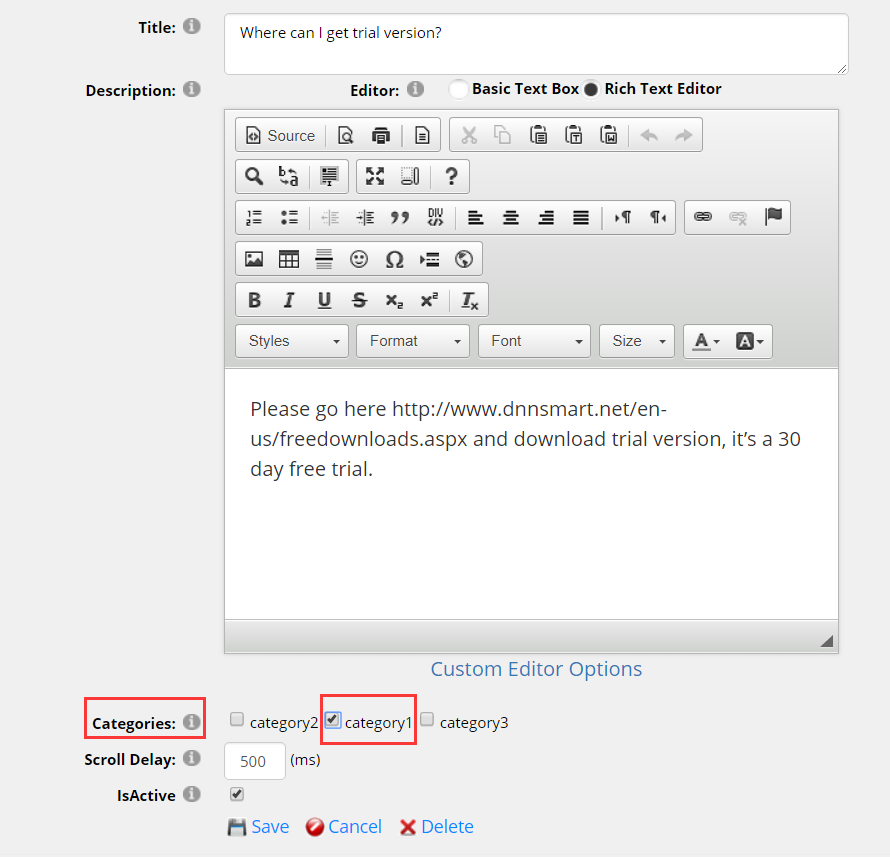Viewport: 890px width, 857px height.
Task: Click Paste from Word icon
Action: point(608,135)
